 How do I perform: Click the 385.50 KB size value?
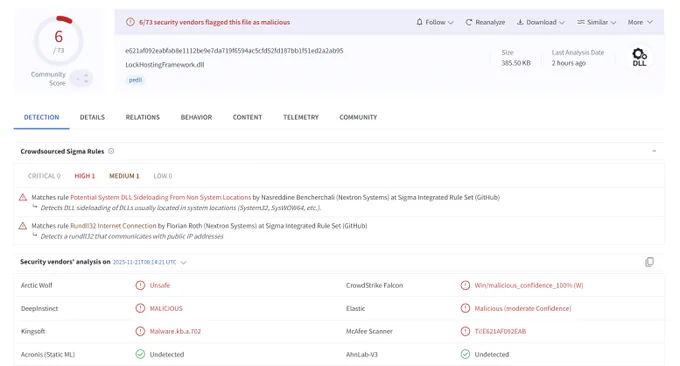coord(516,63)
